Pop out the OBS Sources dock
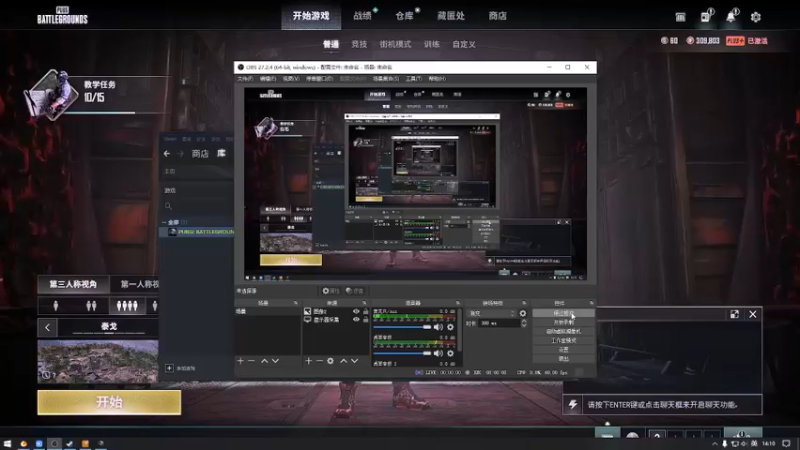 click(x=364, y=303)
